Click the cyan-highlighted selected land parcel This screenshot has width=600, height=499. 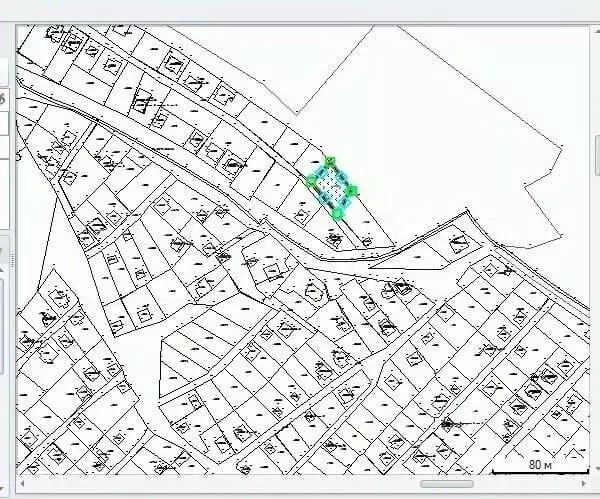(332, 188)
